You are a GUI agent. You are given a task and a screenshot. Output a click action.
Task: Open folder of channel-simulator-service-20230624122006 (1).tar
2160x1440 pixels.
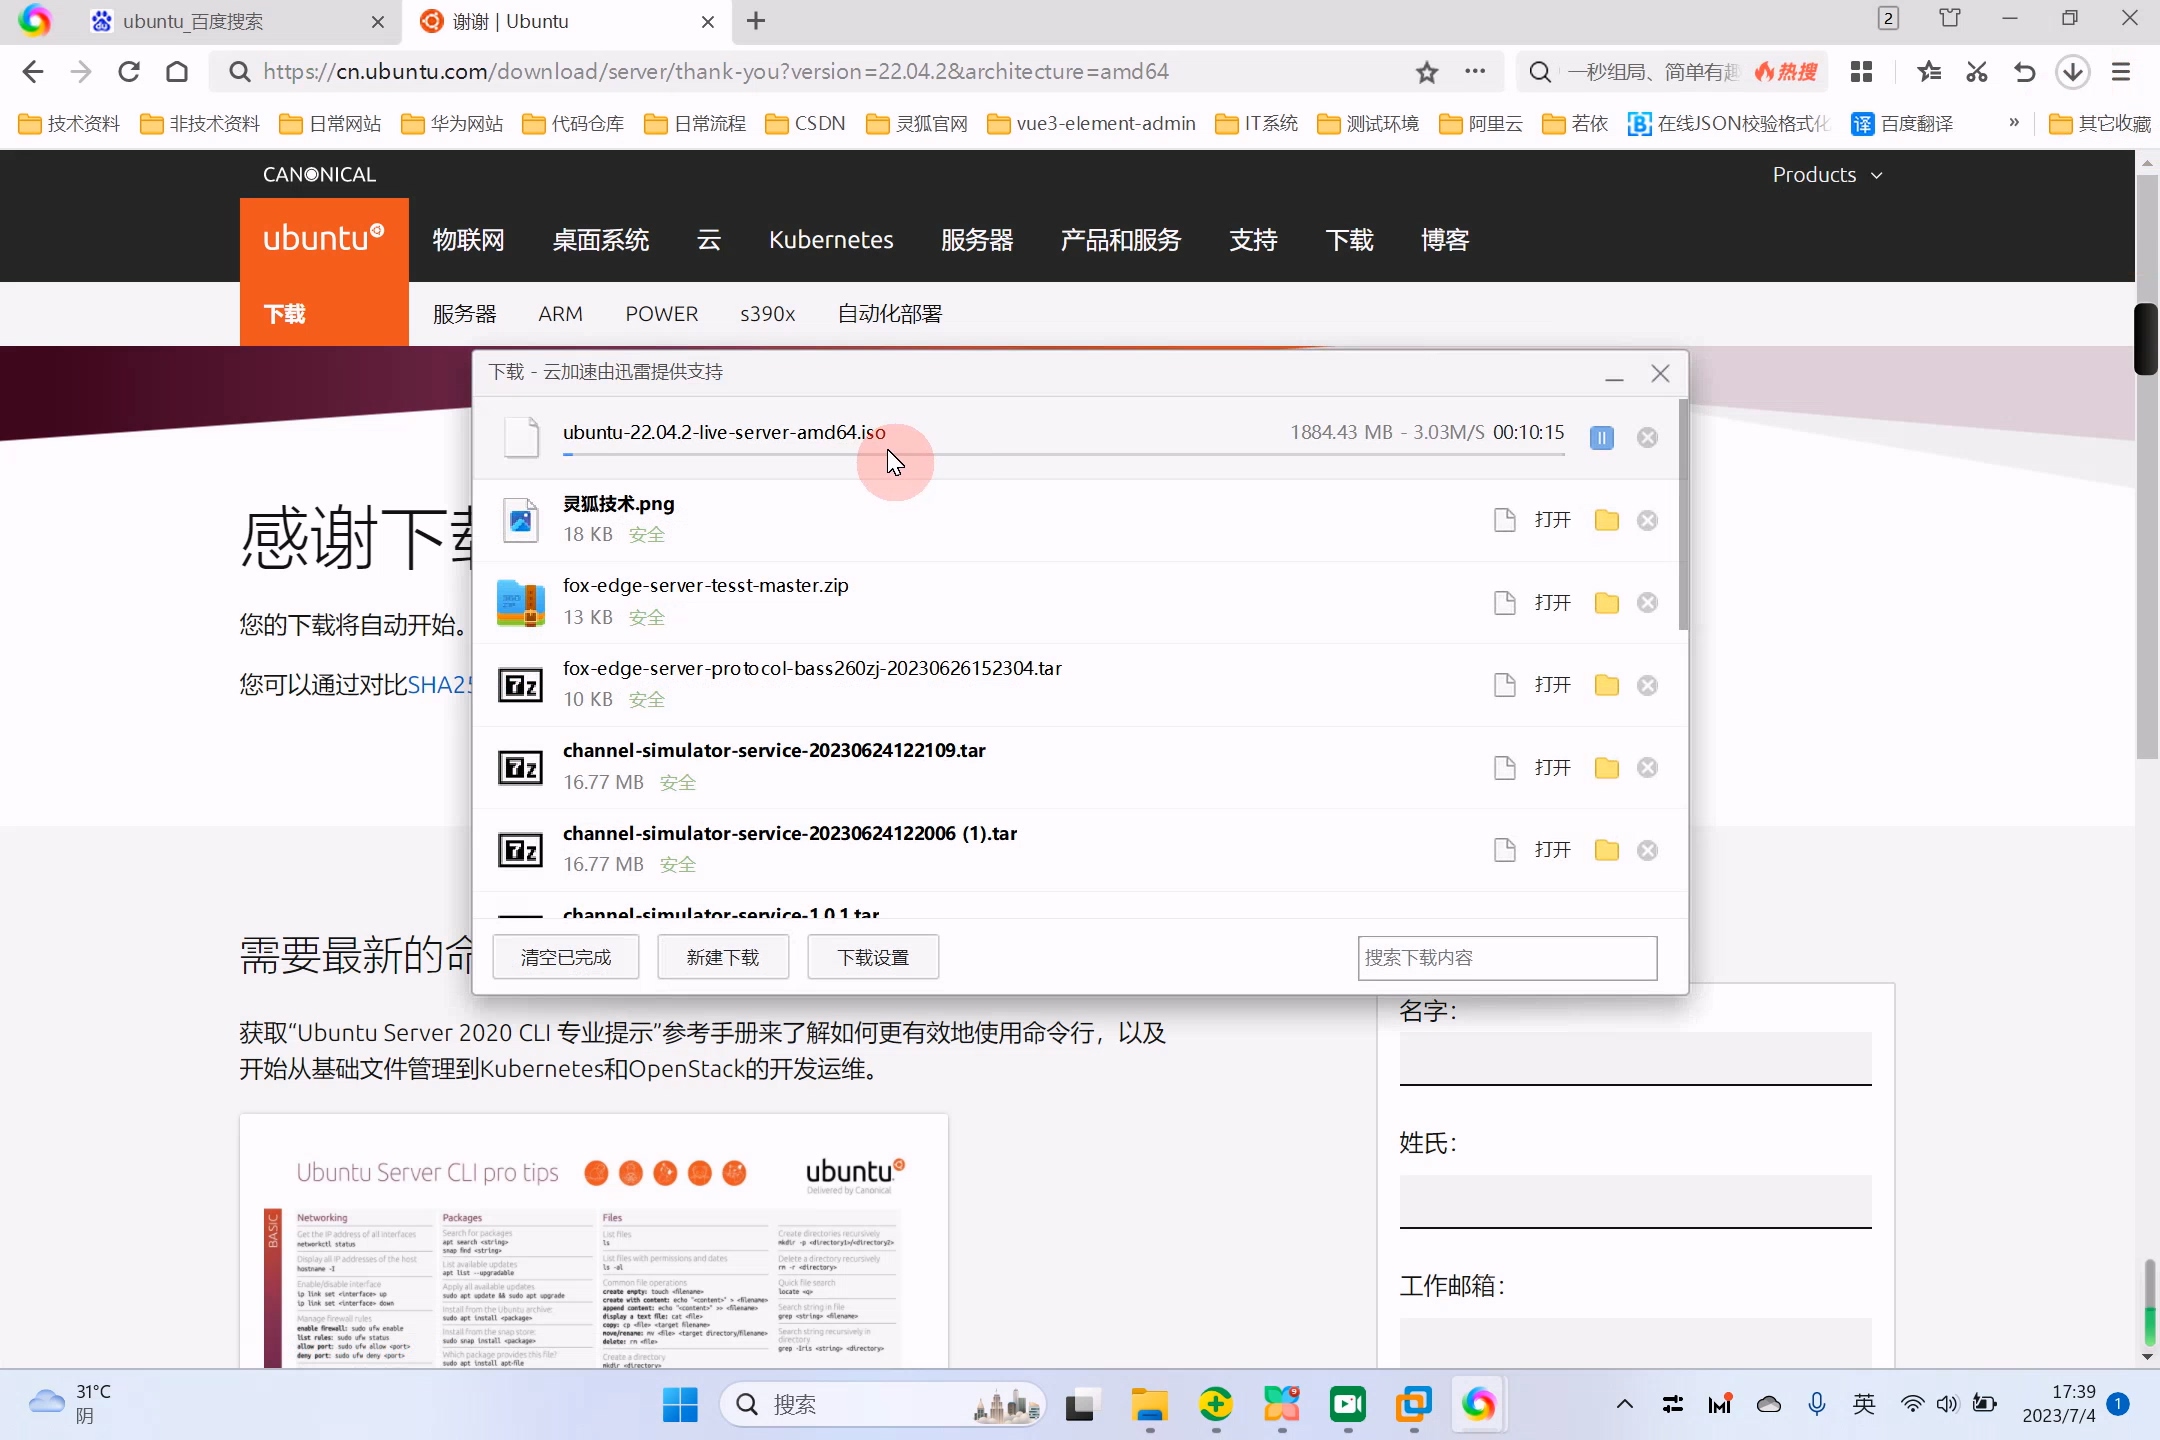point(1607,850)
